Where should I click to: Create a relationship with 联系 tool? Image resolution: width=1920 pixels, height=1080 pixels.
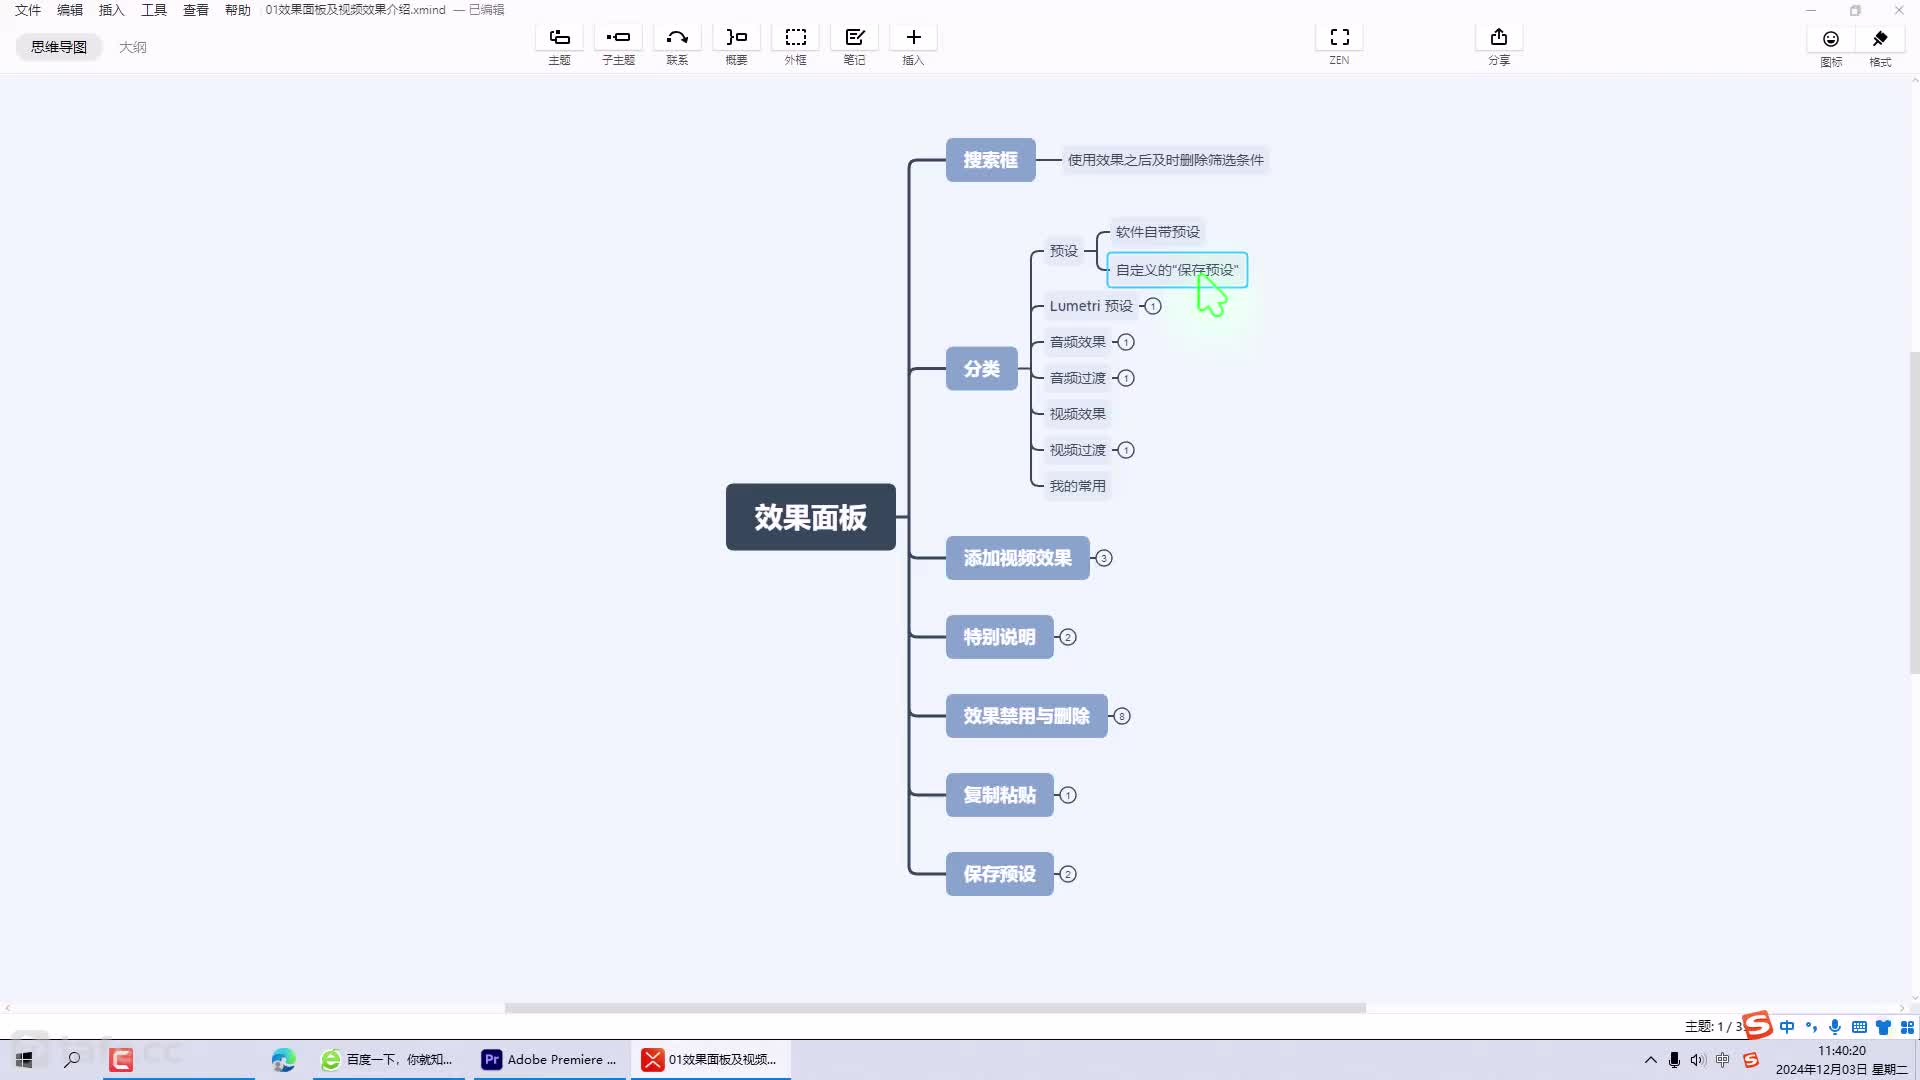tap(677, 45)
